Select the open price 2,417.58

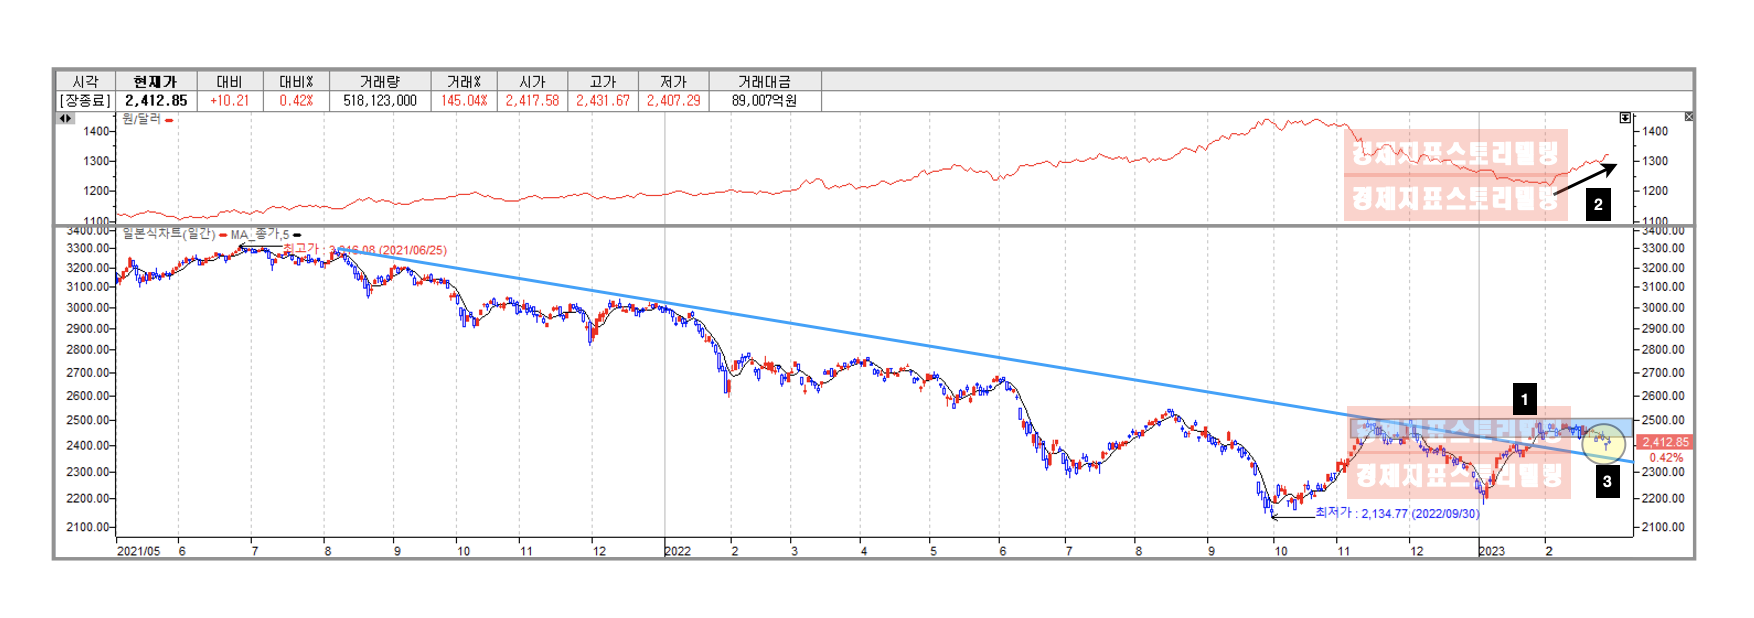coord(532,101)
